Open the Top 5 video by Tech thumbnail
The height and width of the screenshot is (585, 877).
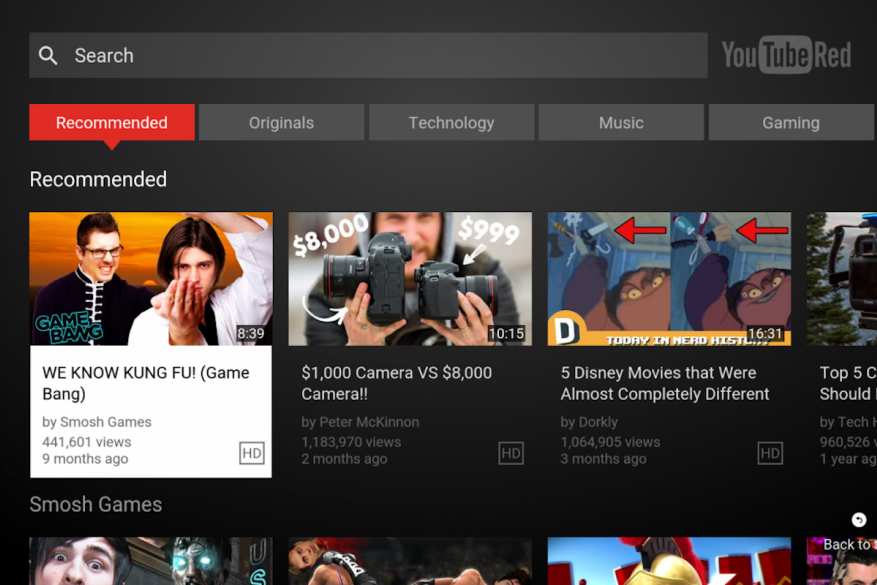[x=842, y=279]
